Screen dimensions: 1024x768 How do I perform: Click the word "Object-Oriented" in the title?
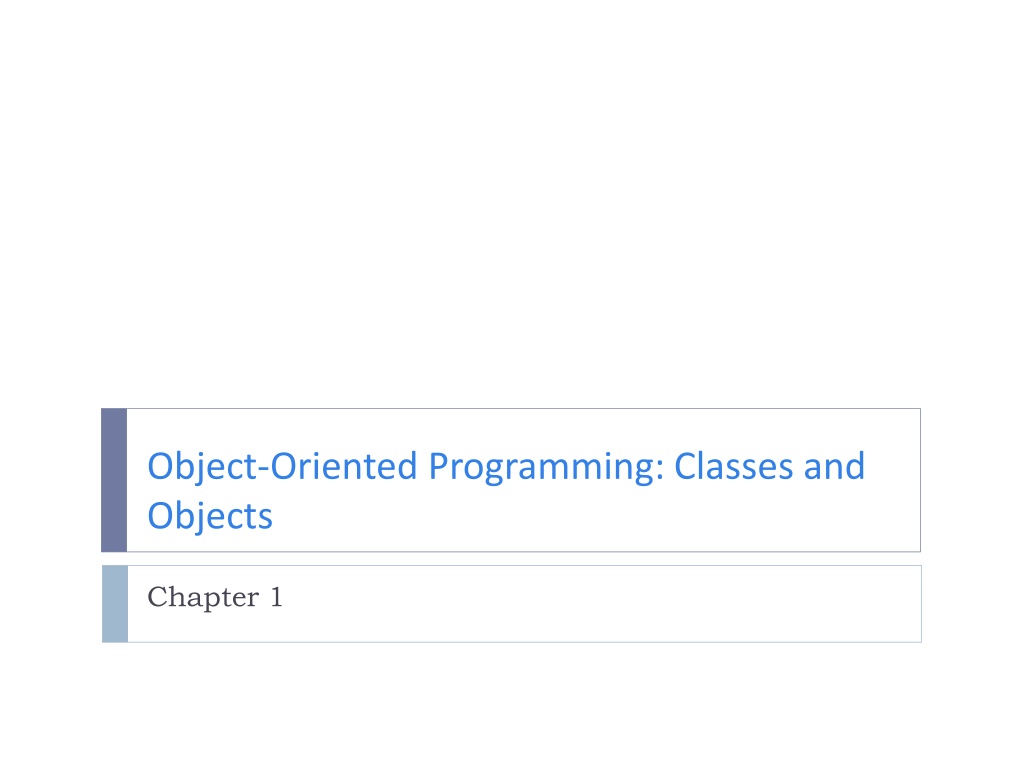pos(282,468)
